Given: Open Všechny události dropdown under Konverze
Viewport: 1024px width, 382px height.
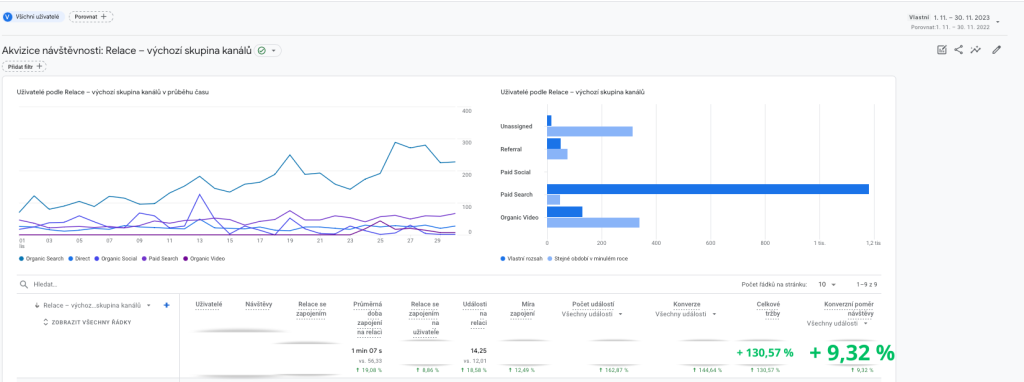Looking at the screenshot, I should [686, 314].
